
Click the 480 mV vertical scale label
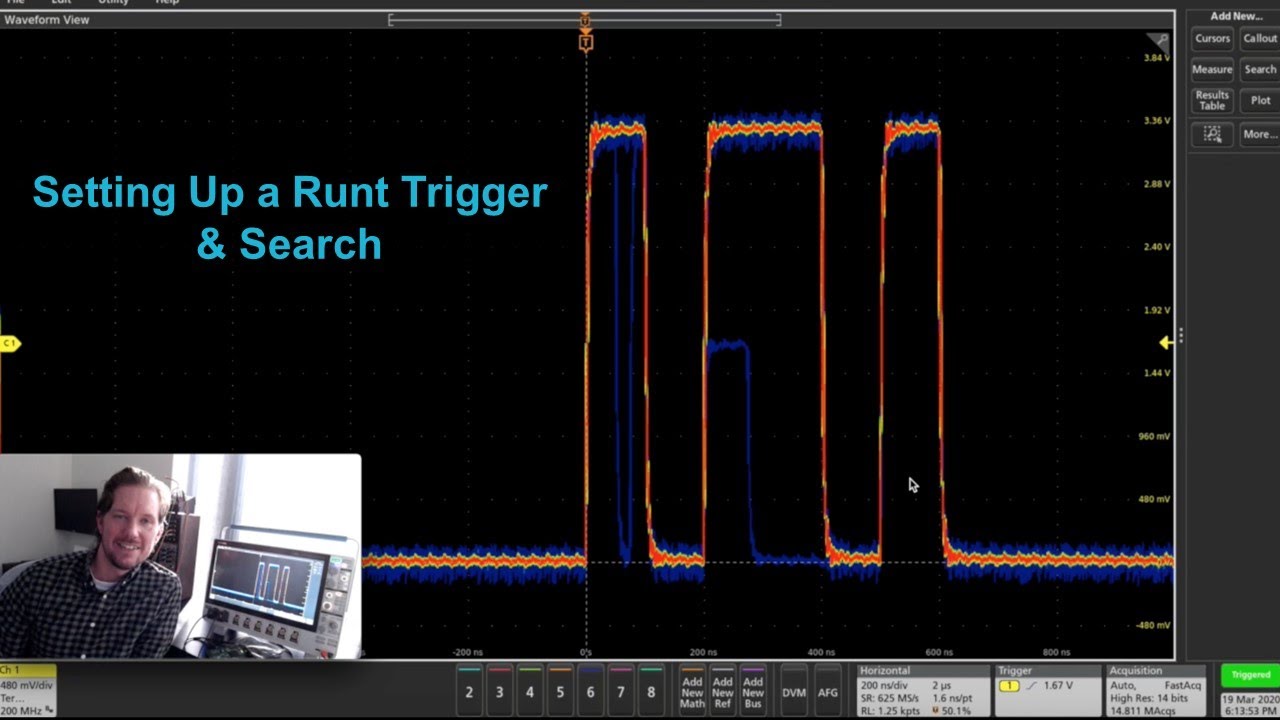tap(1156, 499)
